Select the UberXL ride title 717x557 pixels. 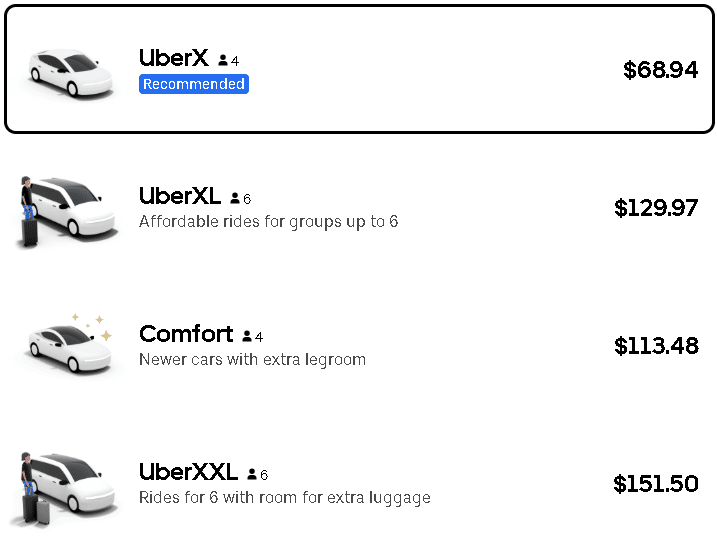(x=180, y=196)
